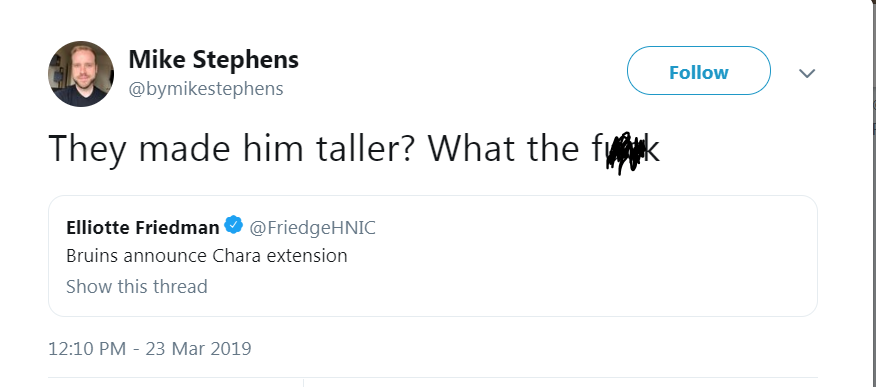Click the phrase 'They made him taller?'
This screenshot has height=387, width=876.
click(231, 149)
